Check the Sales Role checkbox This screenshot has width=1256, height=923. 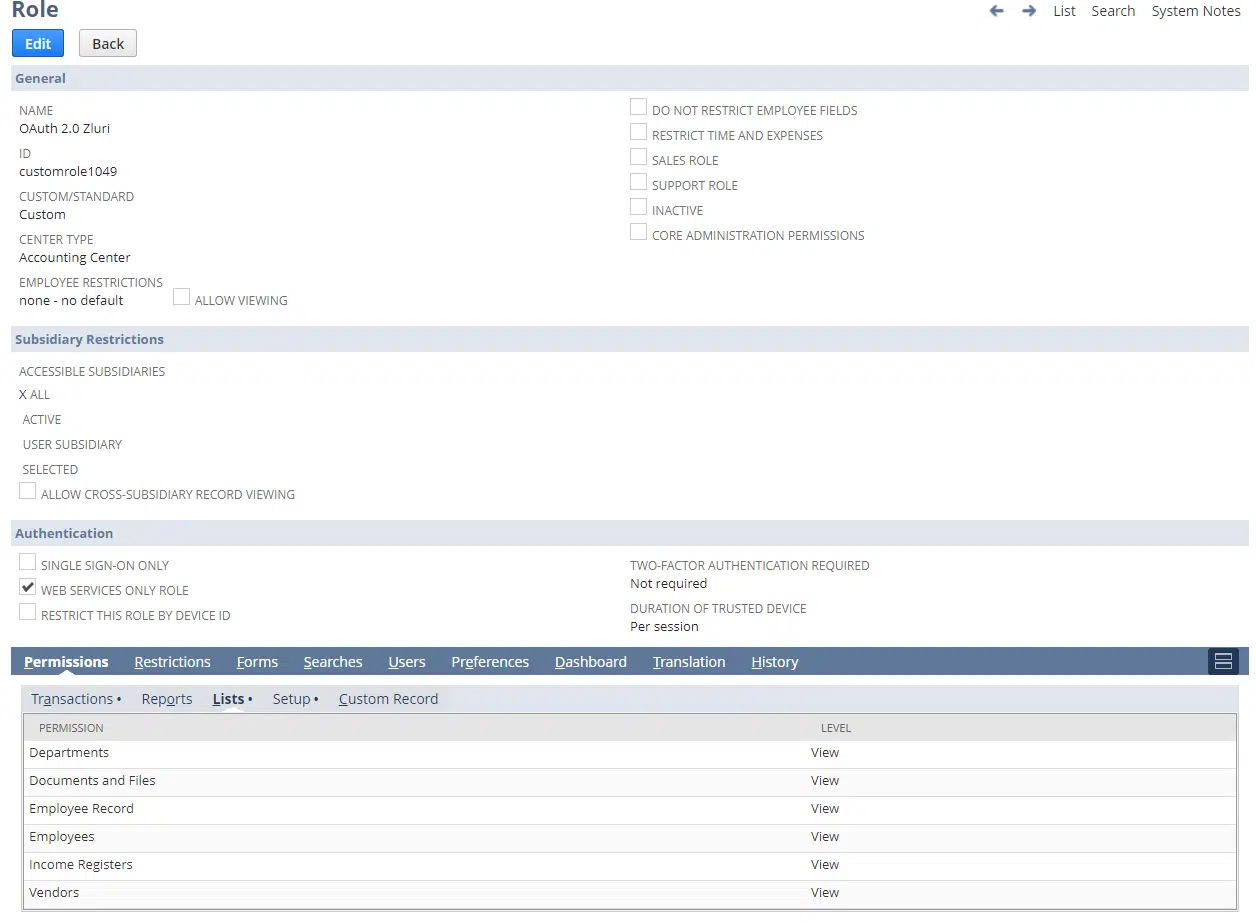click(x=638, y=157)
